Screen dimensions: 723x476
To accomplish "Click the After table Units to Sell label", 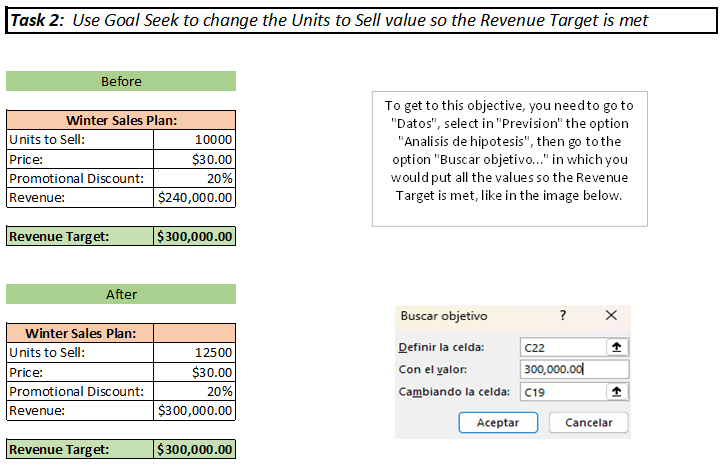I will coord(80,352).
